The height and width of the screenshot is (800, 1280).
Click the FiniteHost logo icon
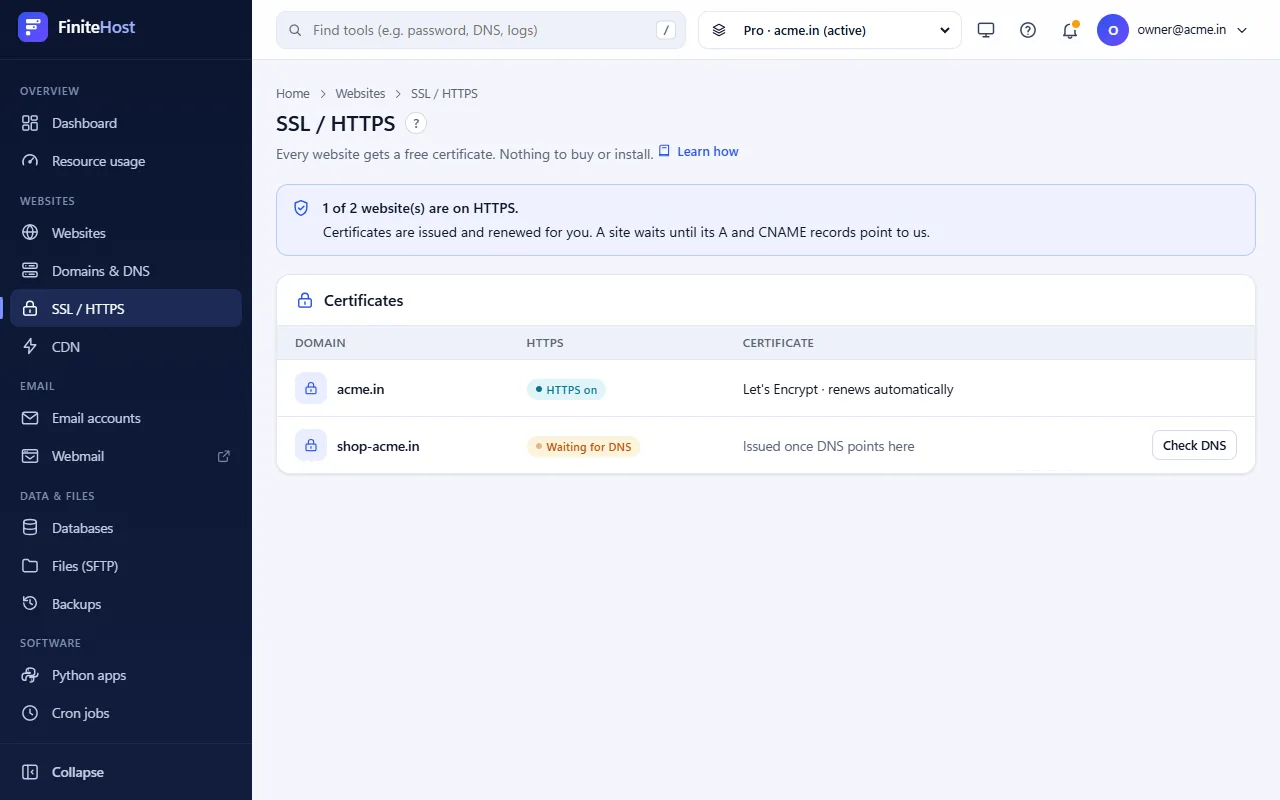coord(33,27)
